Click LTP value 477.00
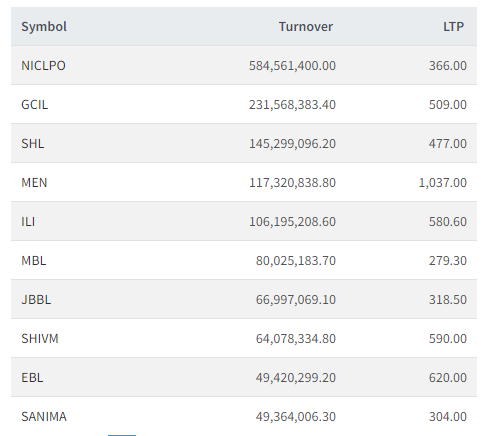482x436 pixels. tap(448, 144)
